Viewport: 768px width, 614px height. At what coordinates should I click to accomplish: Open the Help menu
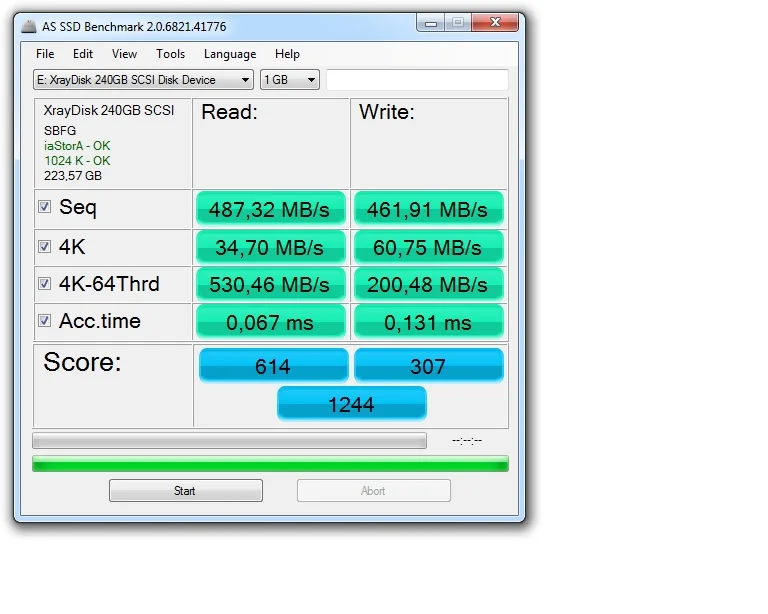(x=288, y=54)
